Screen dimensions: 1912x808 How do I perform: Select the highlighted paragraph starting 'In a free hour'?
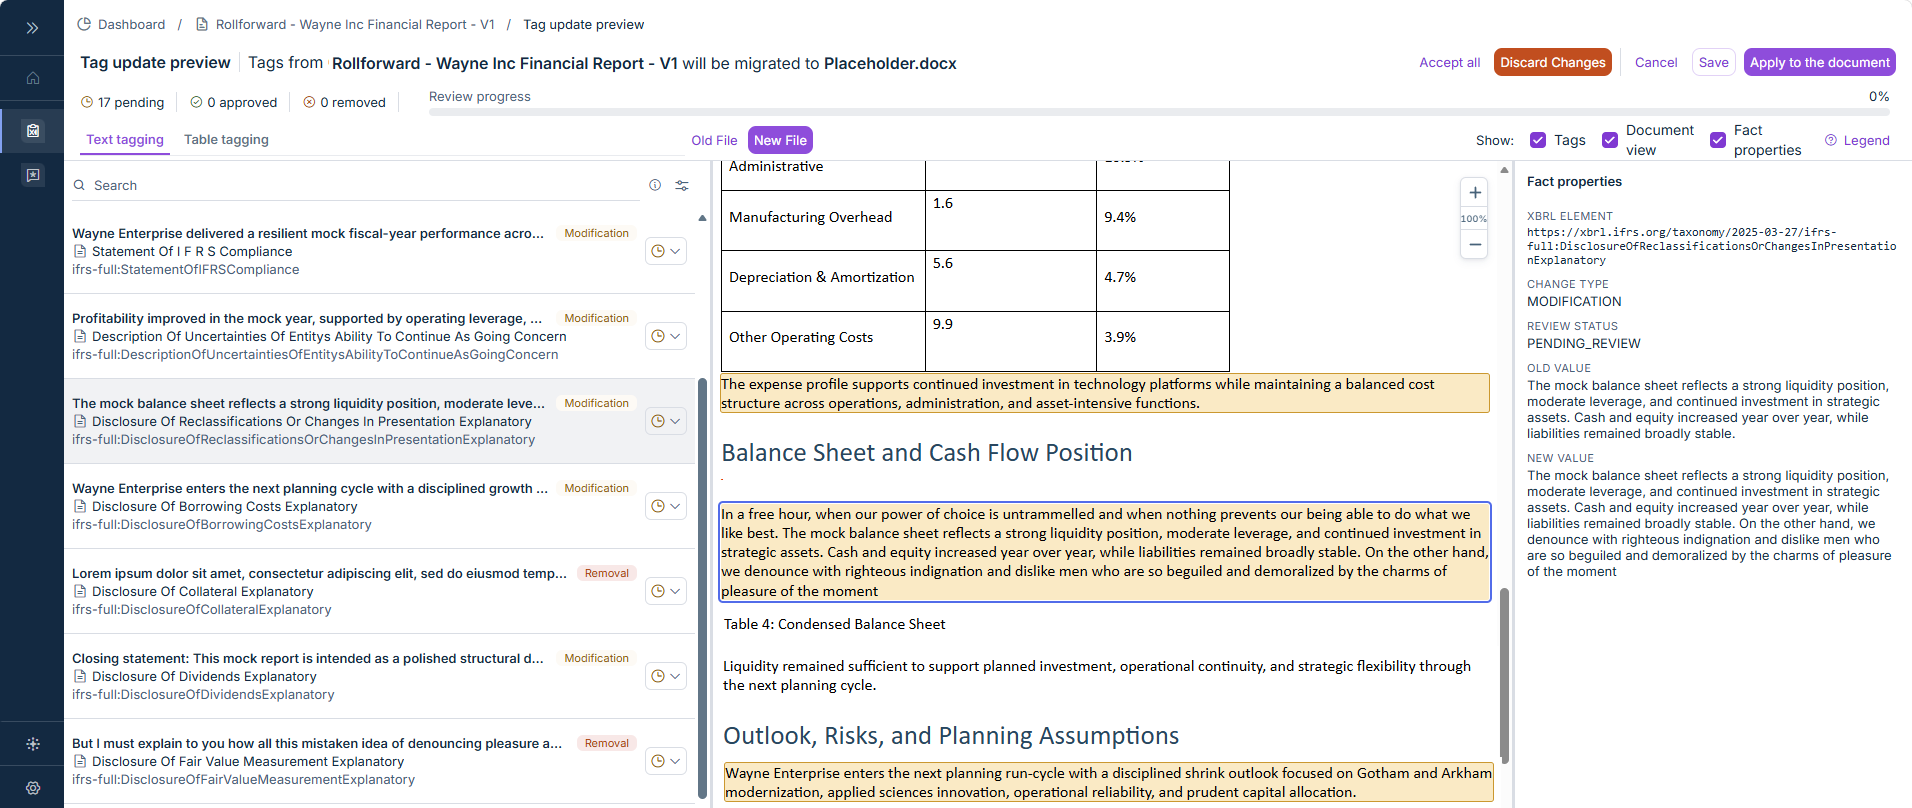click(1105, 552)
